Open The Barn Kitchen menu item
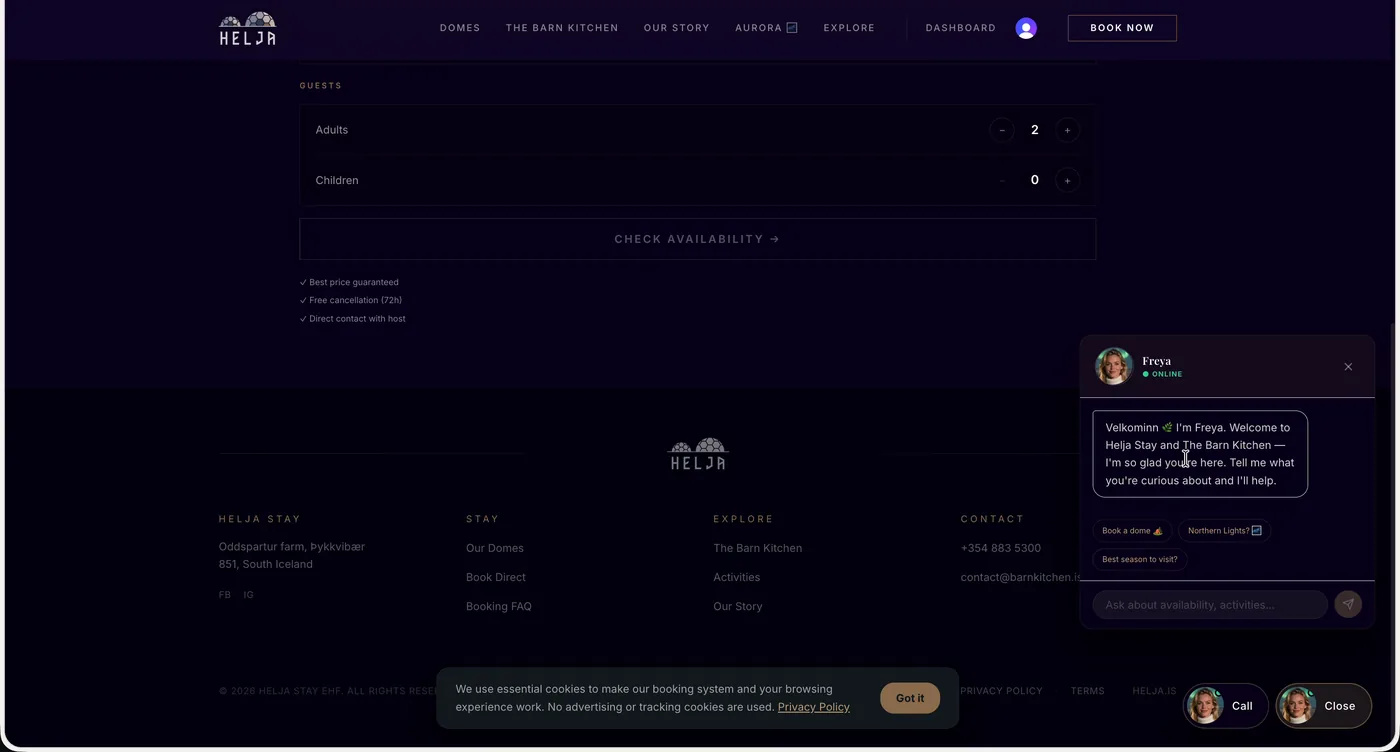1400x752 pixels. (562, 28)
